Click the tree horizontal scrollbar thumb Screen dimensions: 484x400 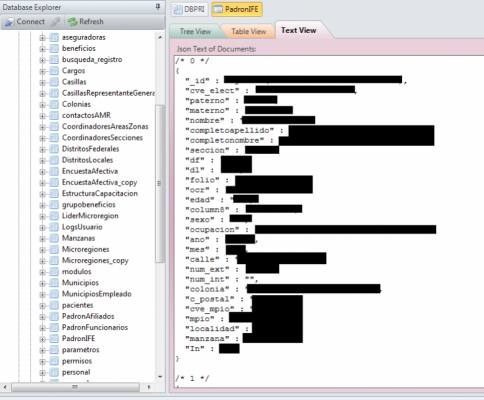click(75, 387)
